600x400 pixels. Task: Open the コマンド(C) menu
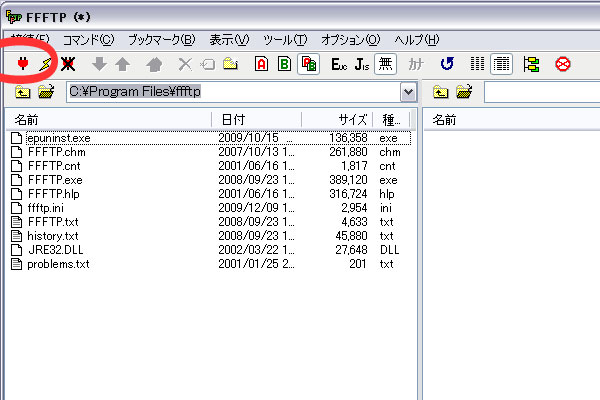88,40
